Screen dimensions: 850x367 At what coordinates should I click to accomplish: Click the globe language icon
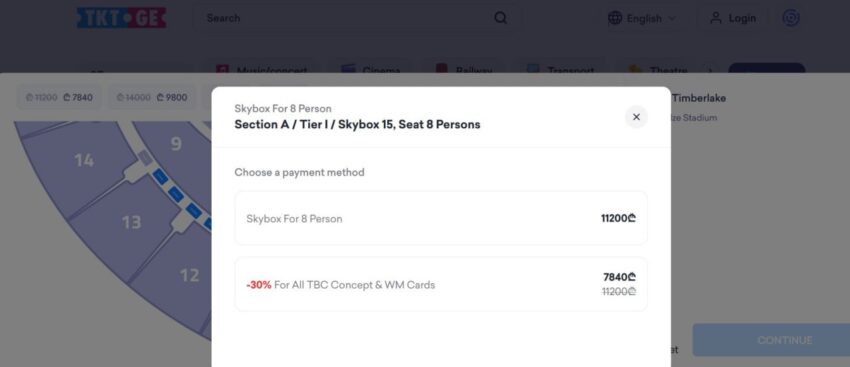615,18
